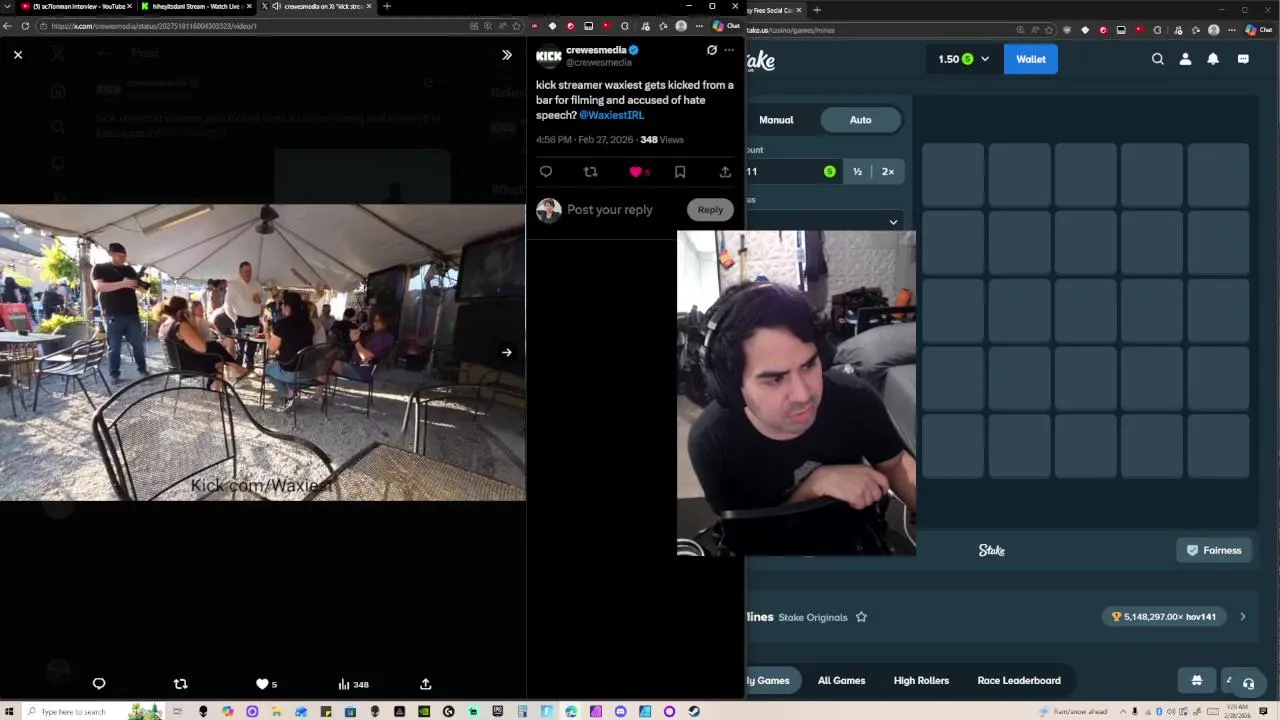Viewport: 1280px width, 720px height.
Task: Open a new tab in Stake browser
Action: (817, 10)
